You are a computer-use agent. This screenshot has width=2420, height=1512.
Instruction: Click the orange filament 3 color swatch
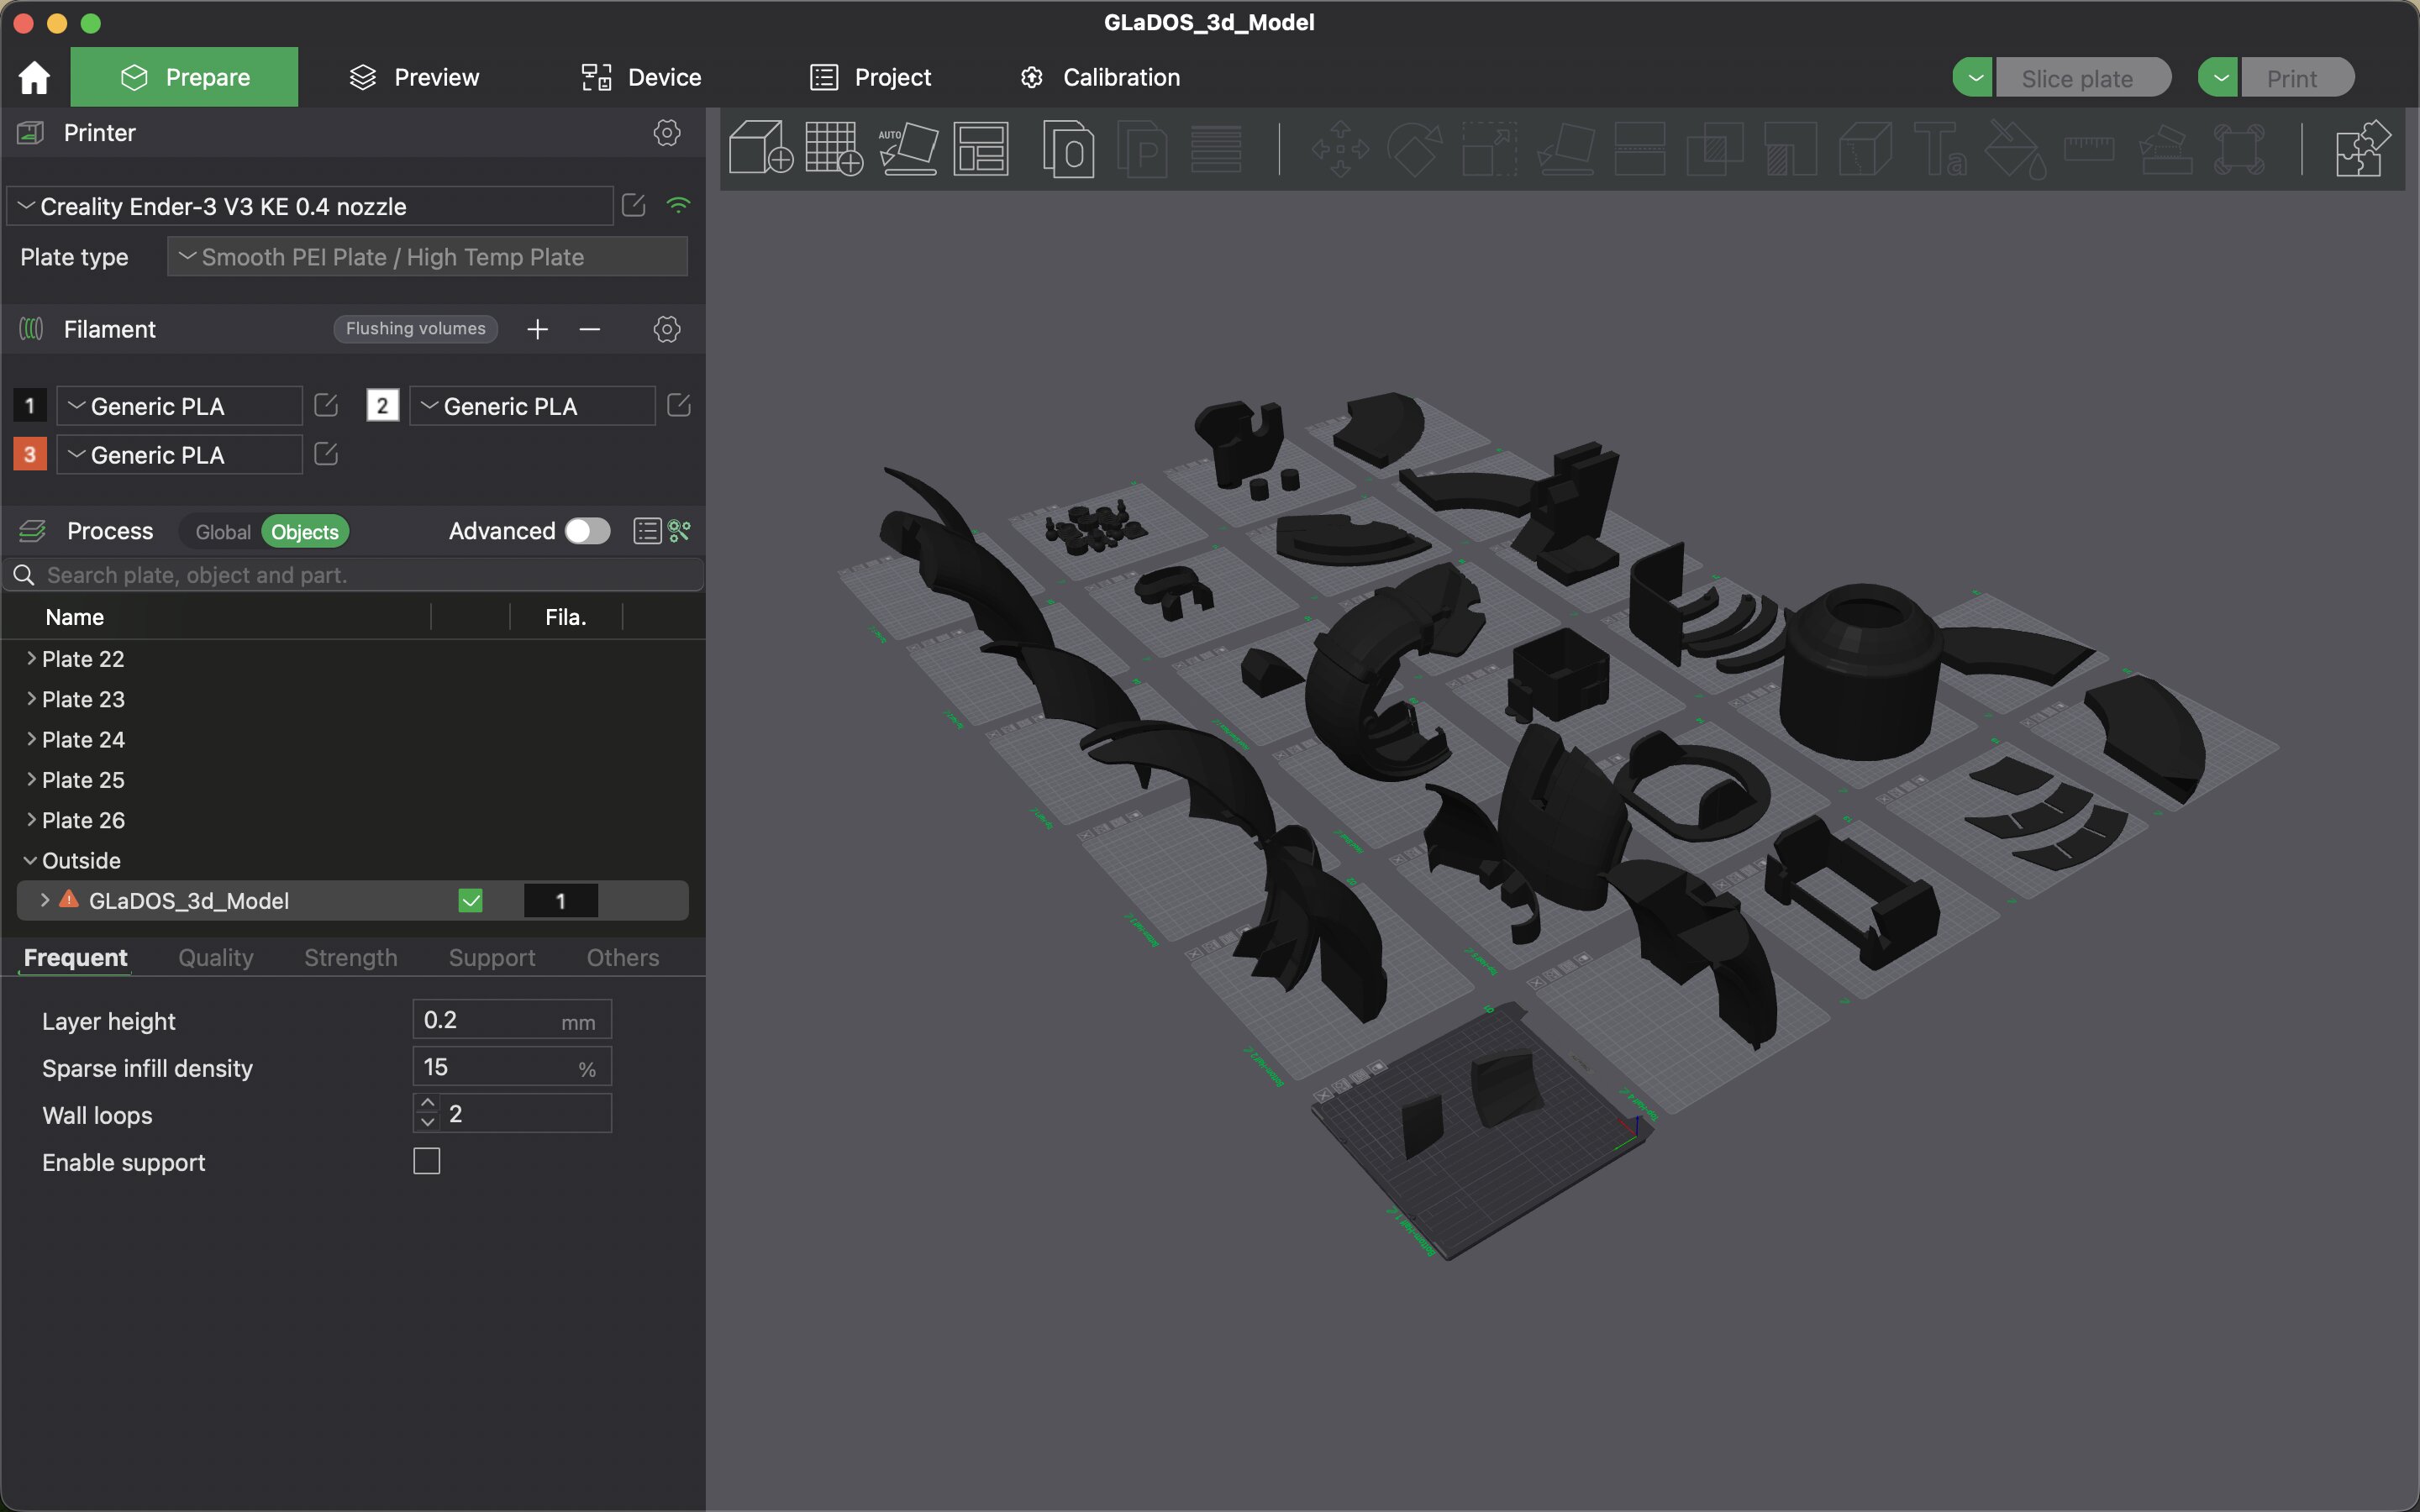[x=30, y=454]
